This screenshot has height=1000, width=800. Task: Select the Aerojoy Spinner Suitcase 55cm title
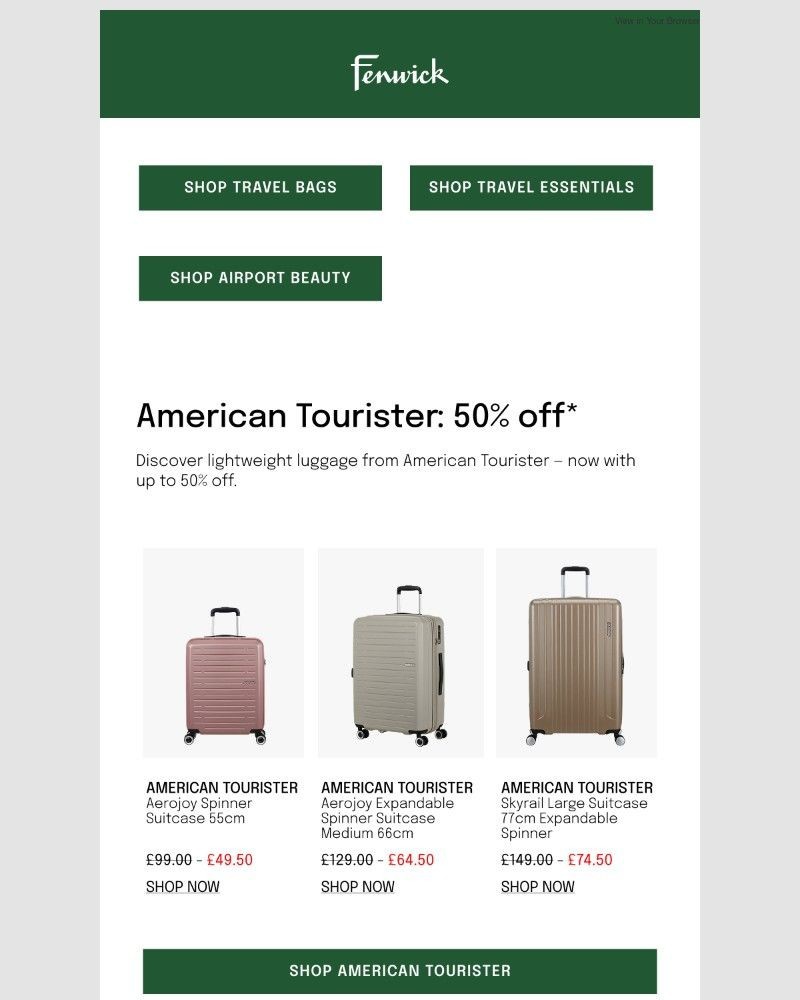199,811
